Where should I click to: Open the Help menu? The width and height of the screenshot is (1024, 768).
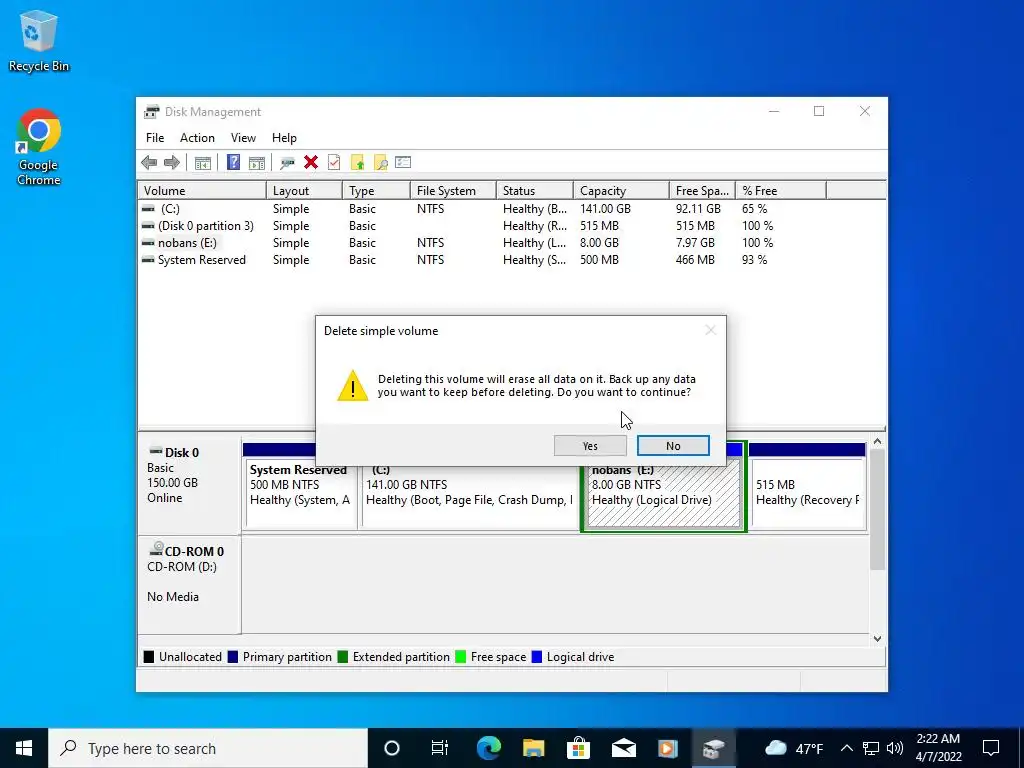[284, 138]
